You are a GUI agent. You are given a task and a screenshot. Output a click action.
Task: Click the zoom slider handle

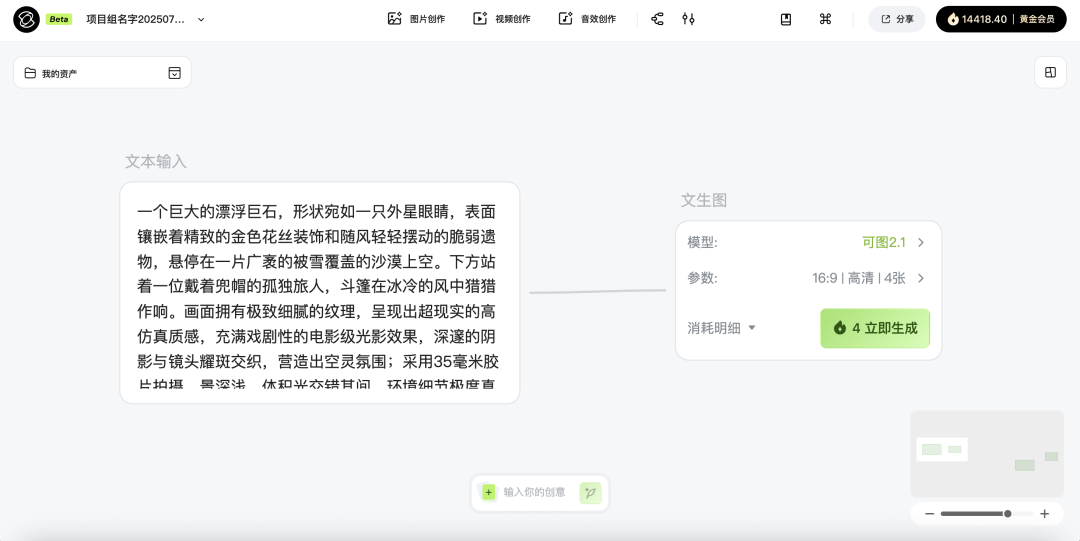[1008, 513]
